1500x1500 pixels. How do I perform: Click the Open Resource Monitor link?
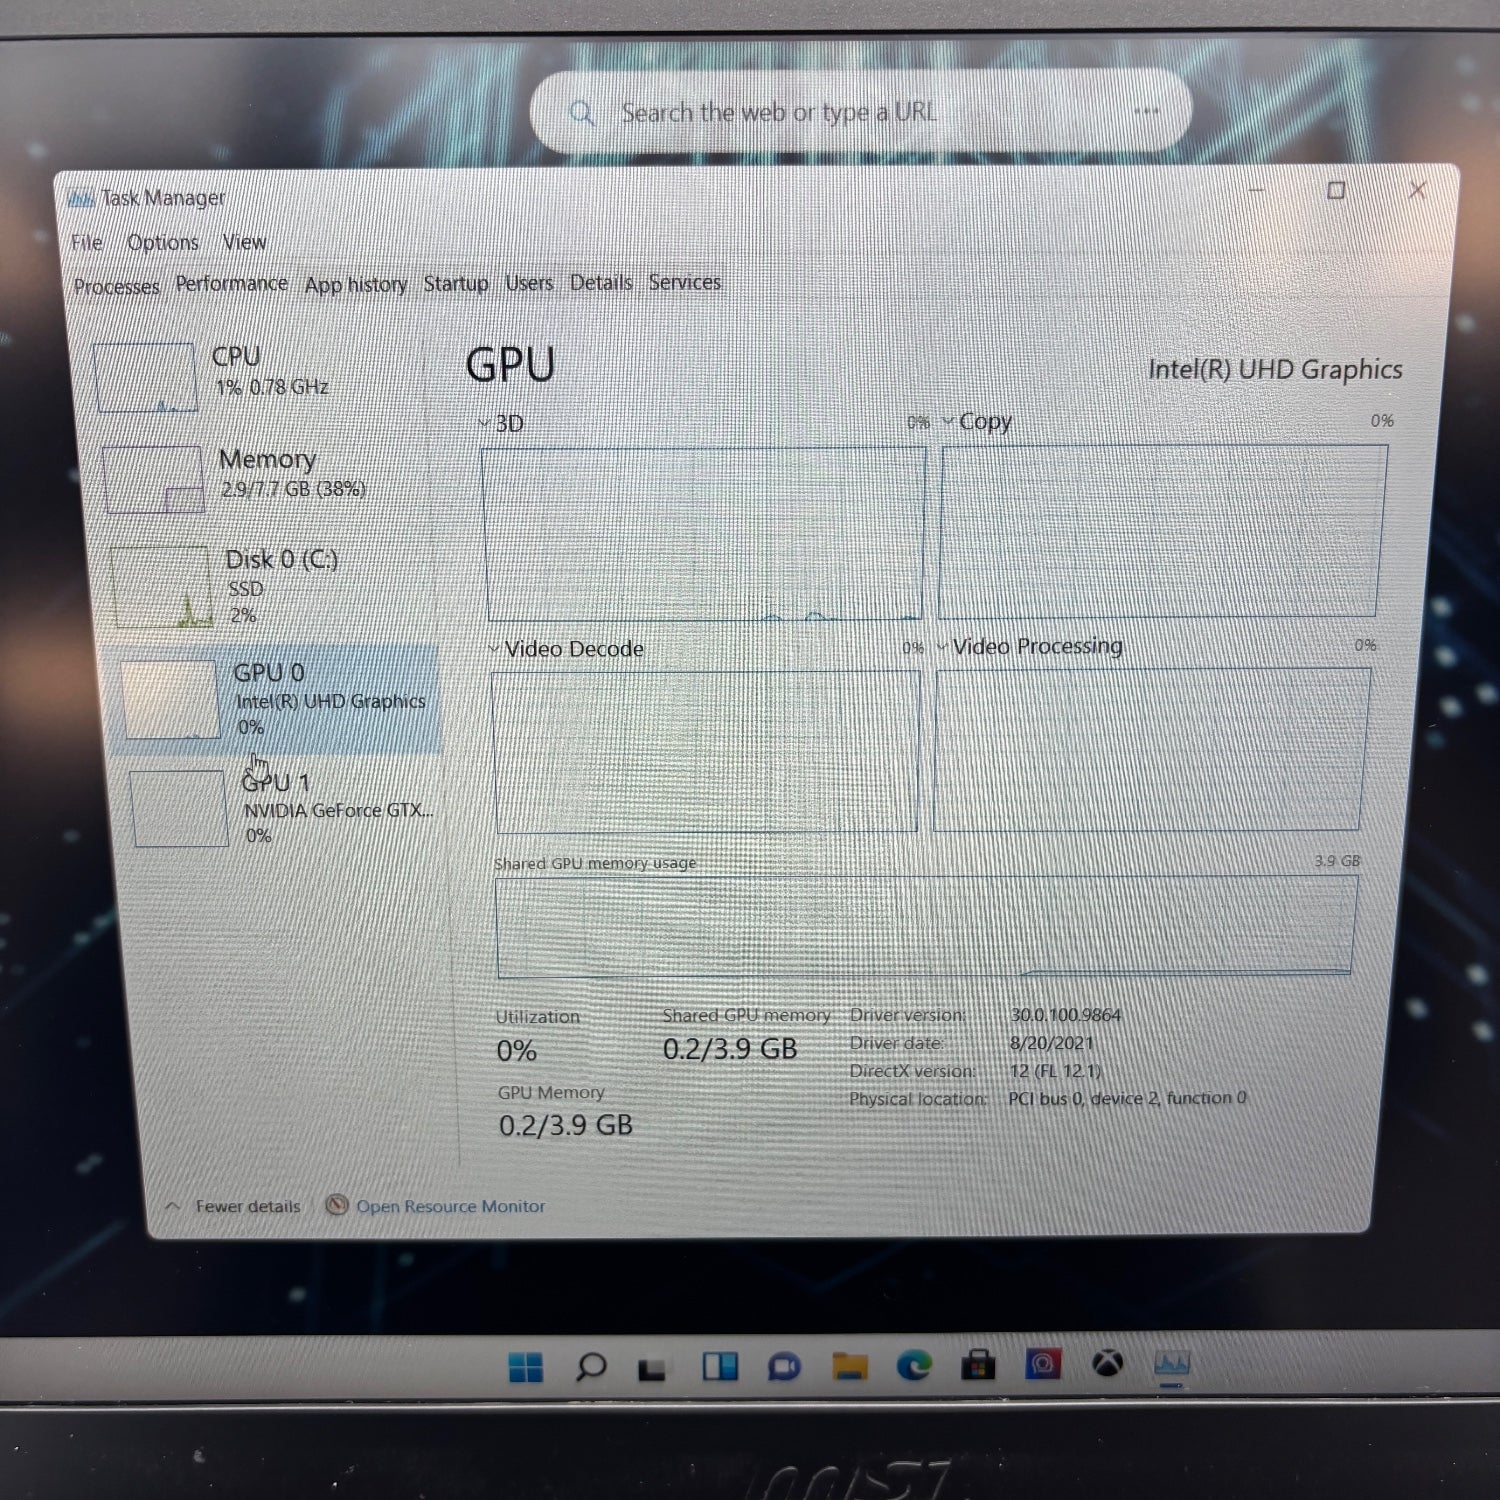[450, 1206]
